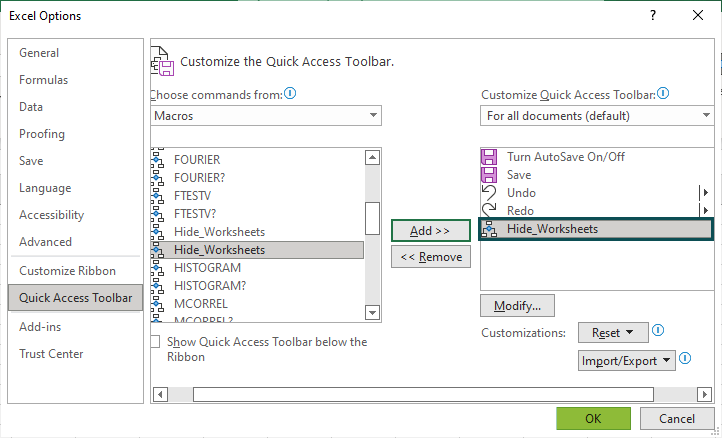The image size is (722, 438).
Task: Click the Add >> button
Action: click(x=431, y=231)
